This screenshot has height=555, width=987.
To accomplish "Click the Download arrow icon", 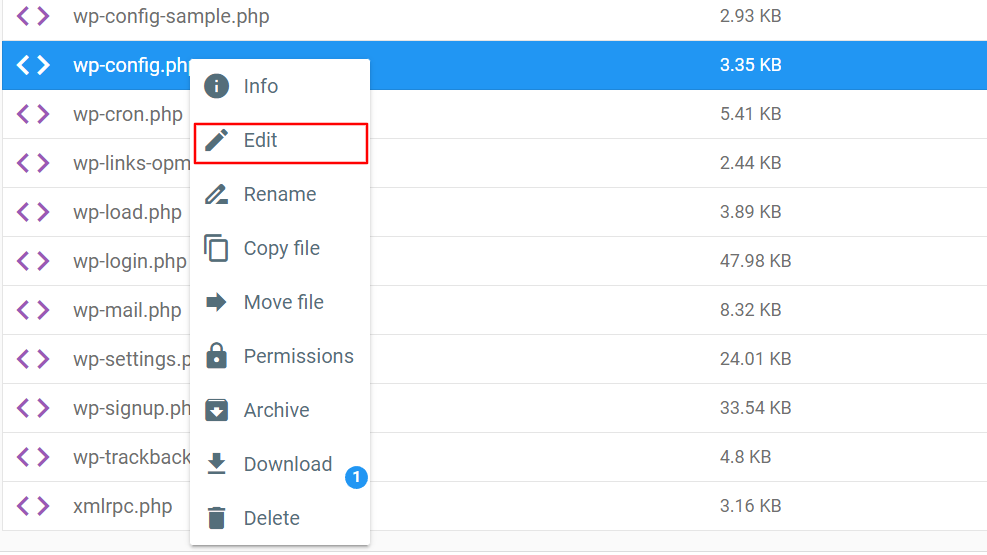I will [216, 464].
